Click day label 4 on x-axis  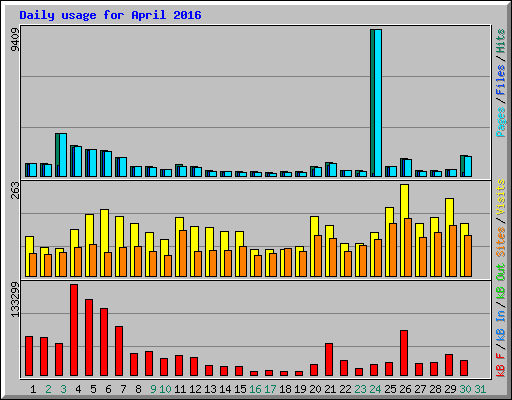pyautogui.click(x=78, y=389)
